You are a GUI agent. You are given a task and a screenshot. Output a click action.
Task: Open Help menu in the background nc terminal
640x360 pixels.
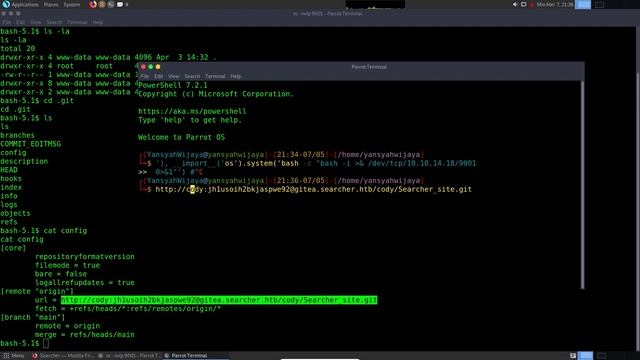[98, 22]
